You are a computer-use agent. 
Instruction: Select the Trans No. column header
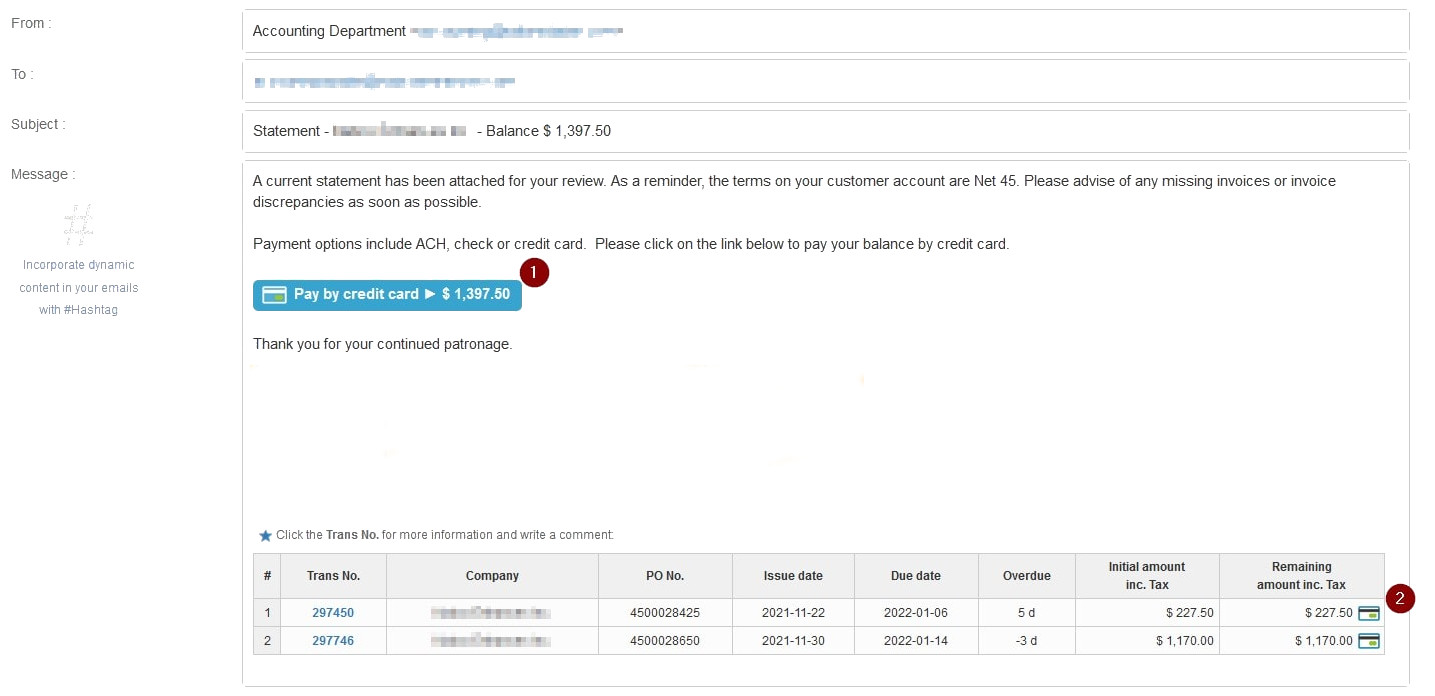(x=333, y=576)
